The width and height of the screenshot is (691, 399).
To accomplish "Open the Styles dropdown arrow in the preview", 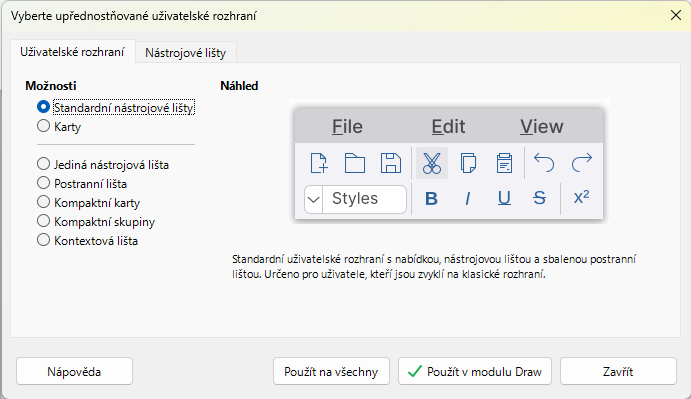I will point(313,199).
